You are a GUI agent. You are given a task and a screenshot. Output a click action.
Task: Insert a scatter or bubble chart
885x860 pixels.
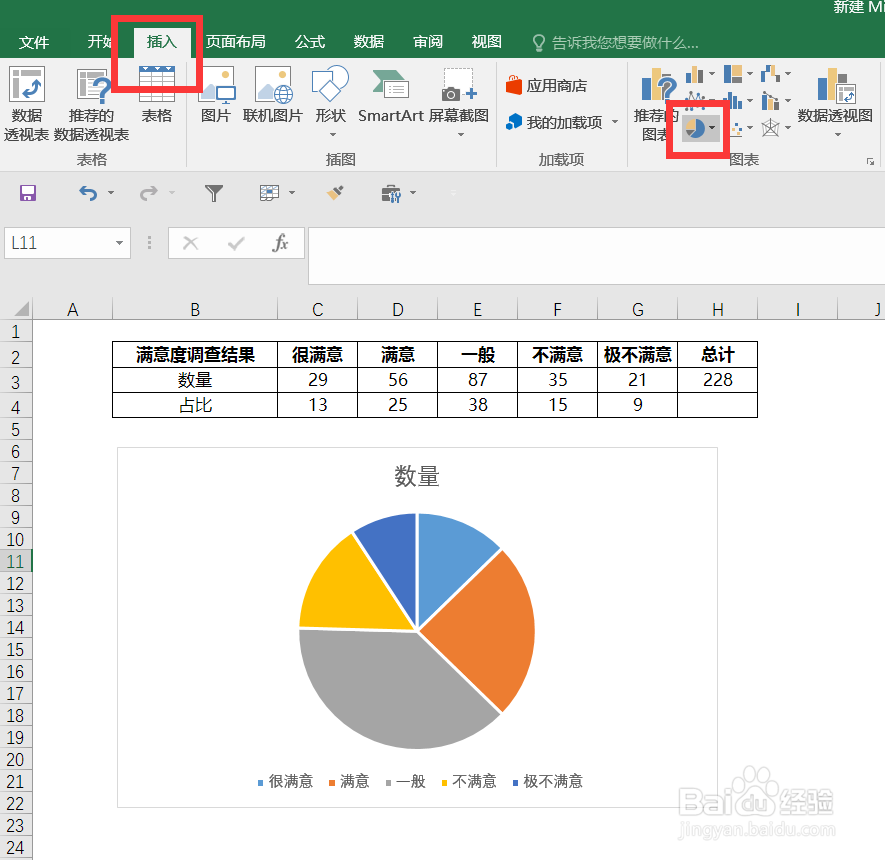741,129
